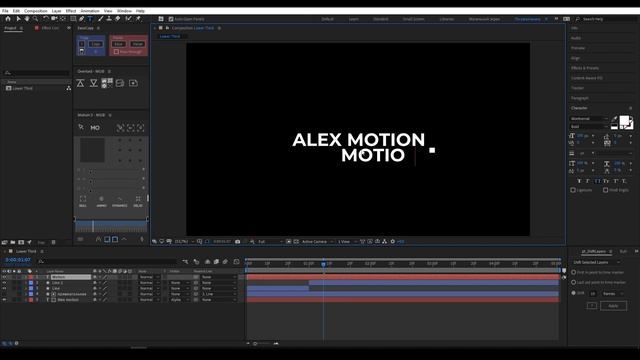Select the Pan Behind (anchor point) tool
The width and height of the screenshot is (640, 360).
62,19
